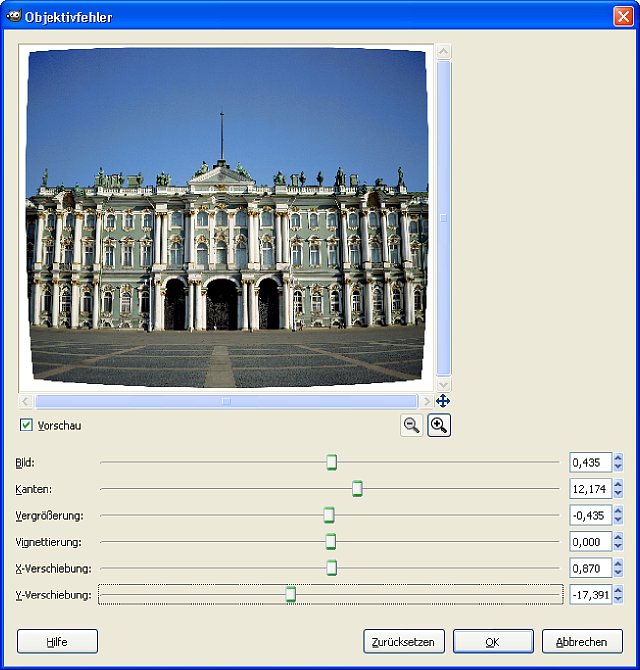The image size is (640, 670).
Task: Click the Y-Verschiebung slider handle
Action: pos(291,595)
